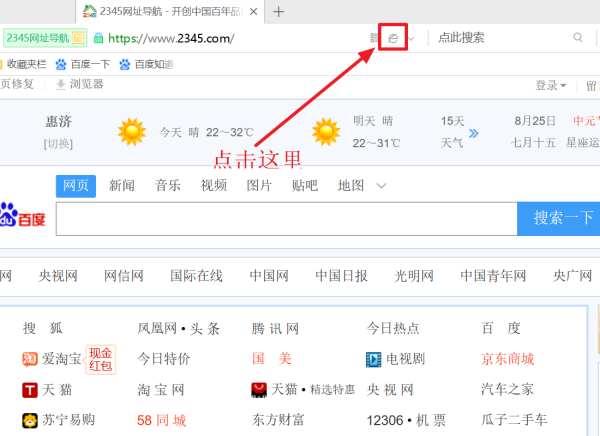Select the 视频 search tab
Viewport: 600px width, 436px height.
click(214, 186)
